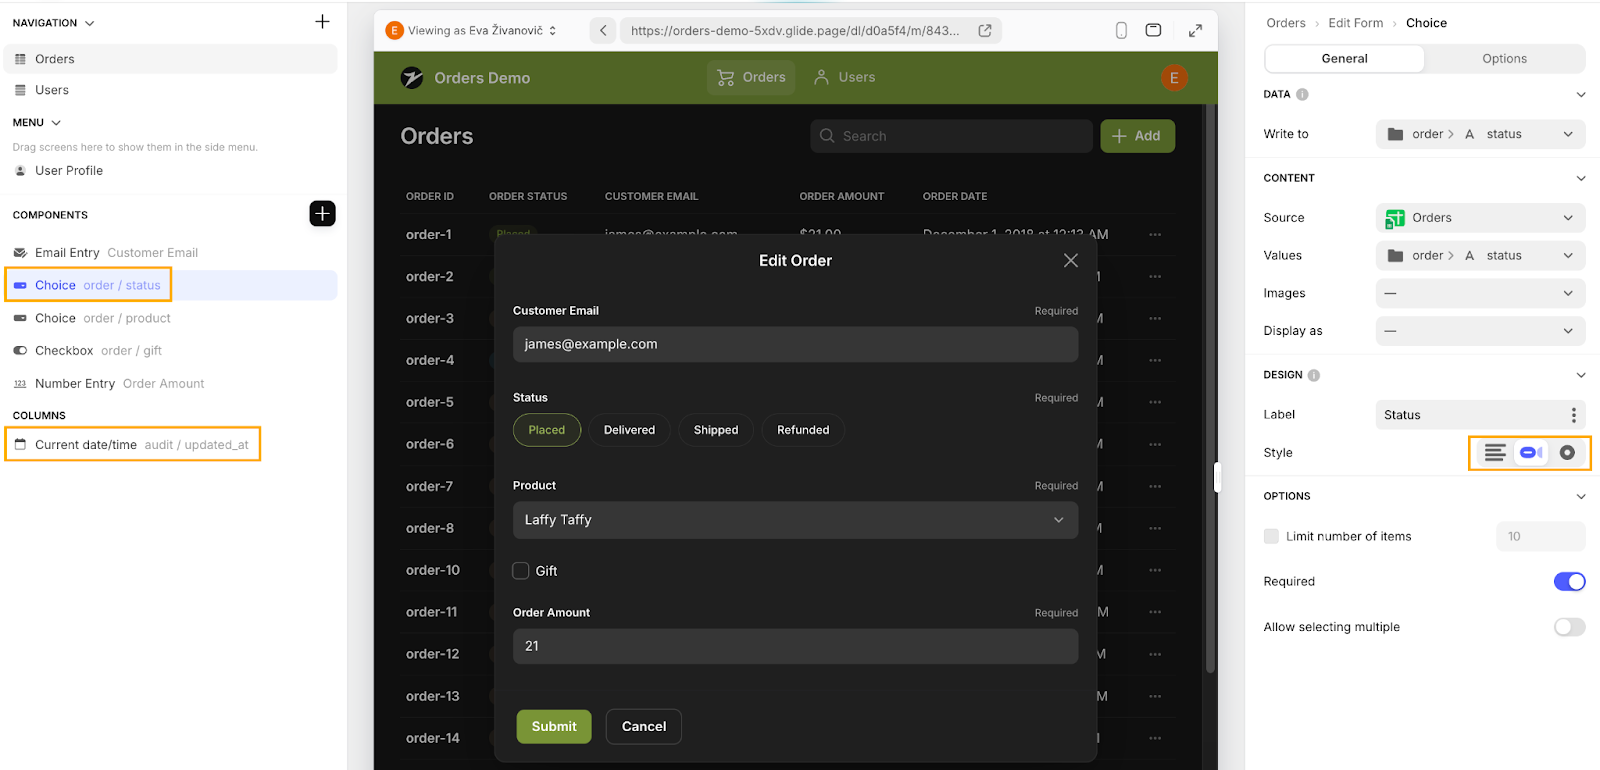Click the Add order button

click(x=1137, y=136)
